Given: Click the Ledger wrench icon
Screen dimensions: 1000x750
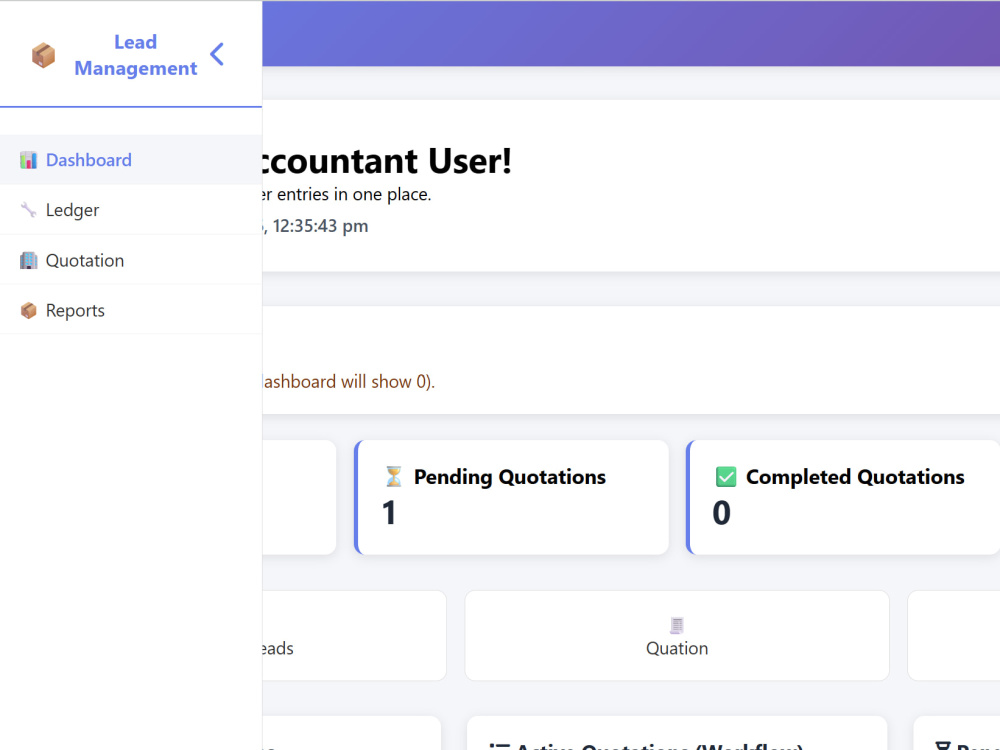Looking at the screenshot, I should tap(28, 210).
